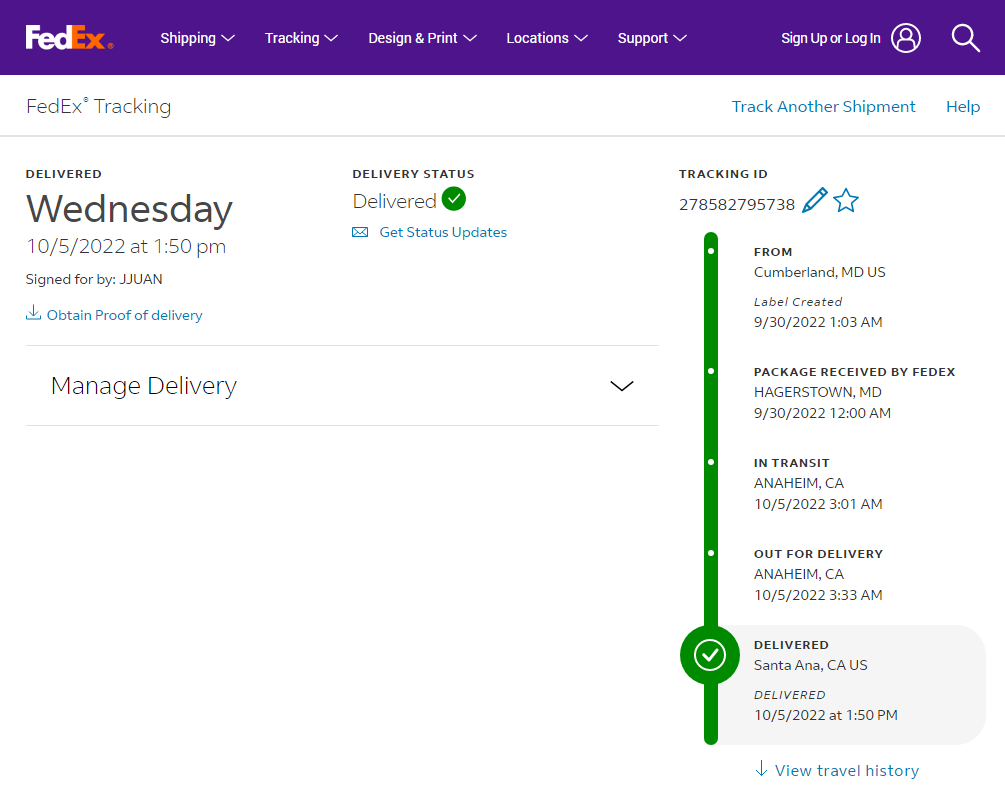Image resolution: width=1005 pixels, height=802 pixels.
Task: Click the Out for Delivery timeline dot
Action: coord(711,553)
